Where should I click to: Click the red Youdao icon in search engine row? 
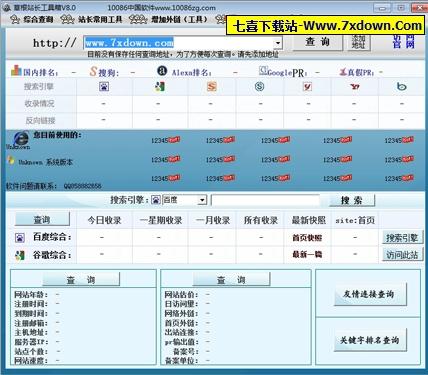click(307, 87)
